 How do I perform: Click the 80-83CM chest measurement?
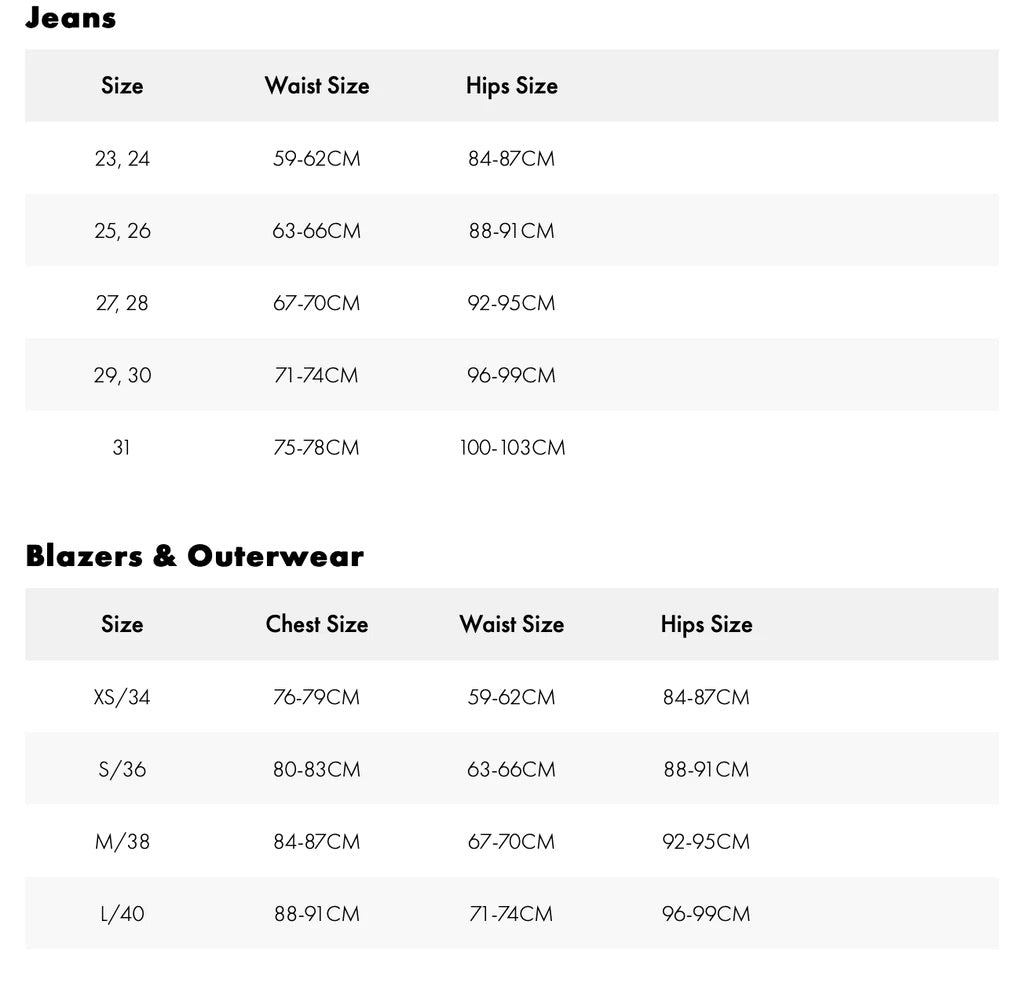pyautogui.click(x=316, y=769)
